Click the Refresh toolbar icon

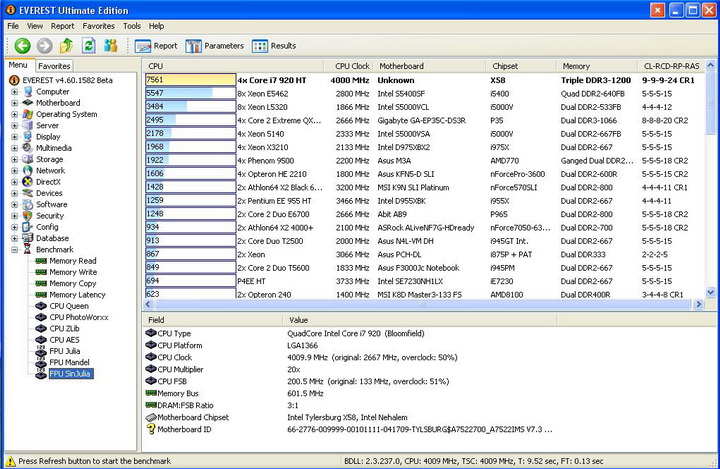tap(89, 45)
